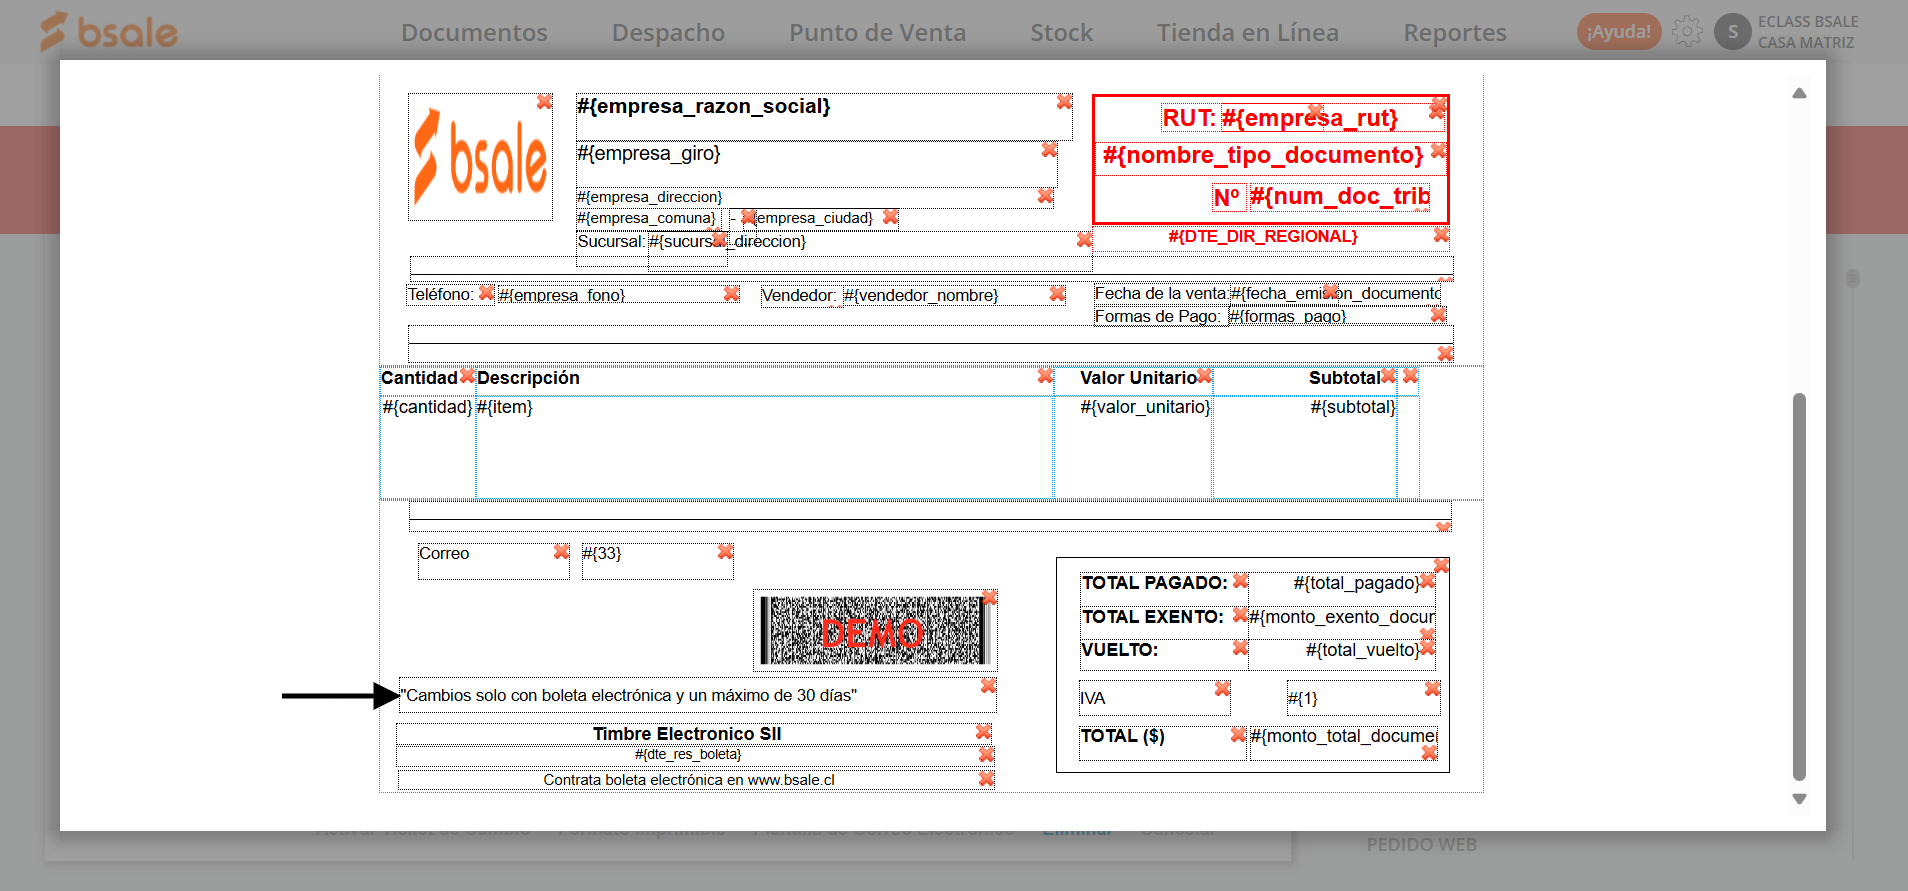The width and height of the screenshot is (1908, 891).
Task: Delete the #{1} field X icon
Action: (x=1432, y=689)
